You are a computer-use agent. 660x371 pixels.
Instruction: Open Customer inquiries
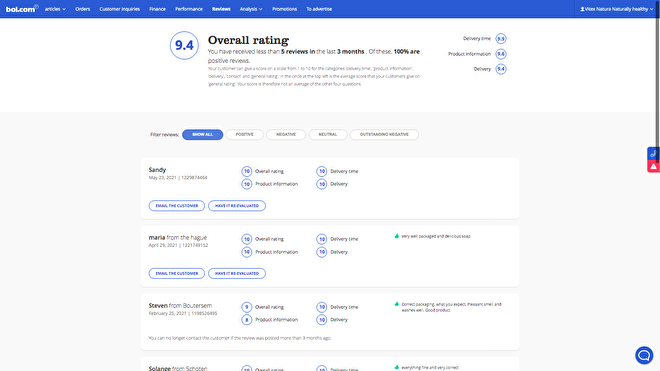pos(120,9)
